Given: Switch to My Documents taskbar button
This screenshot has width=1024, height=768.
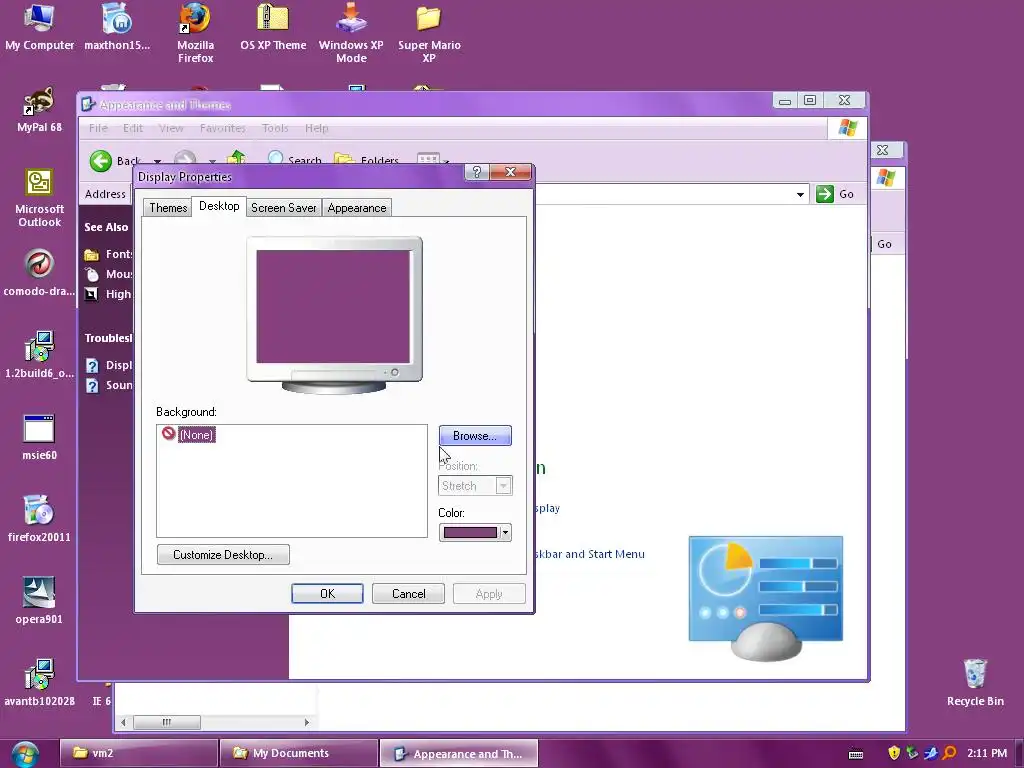Looking at the screenshot, I should click(x=299, y=753).
